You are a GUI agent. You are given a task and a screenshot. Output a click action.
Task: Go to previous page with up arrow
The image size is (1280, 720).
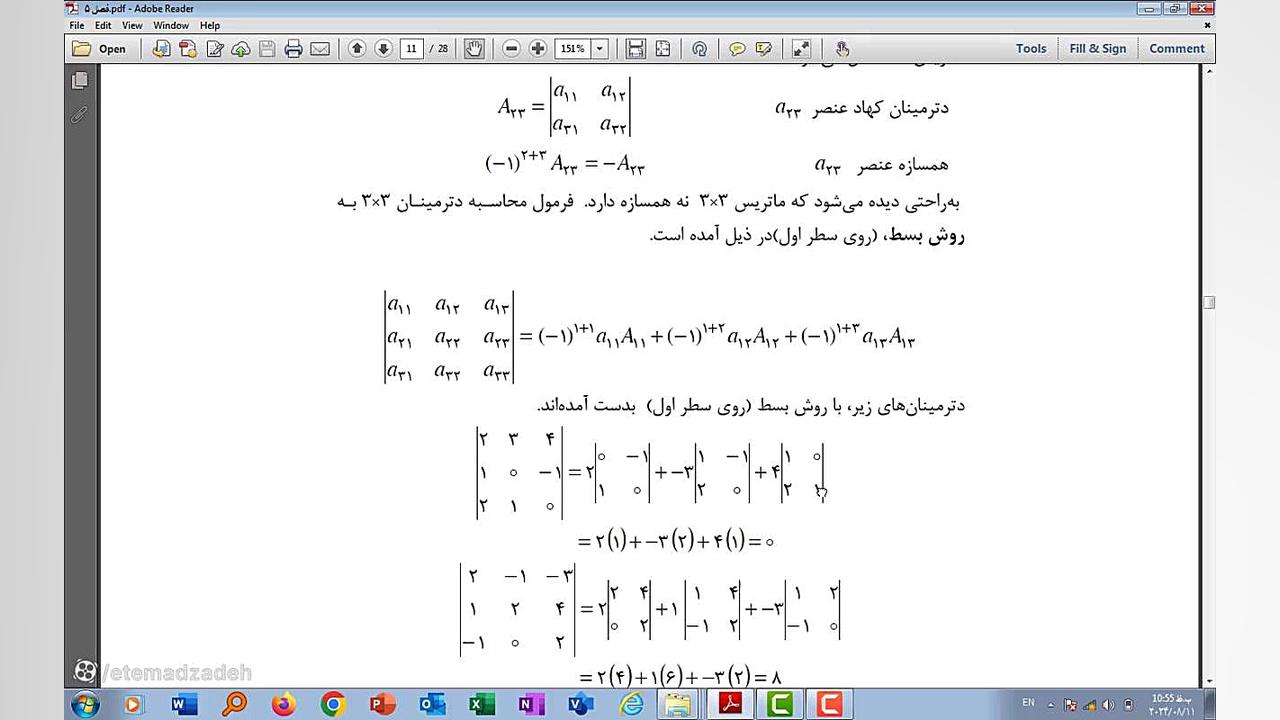point(357,48)
